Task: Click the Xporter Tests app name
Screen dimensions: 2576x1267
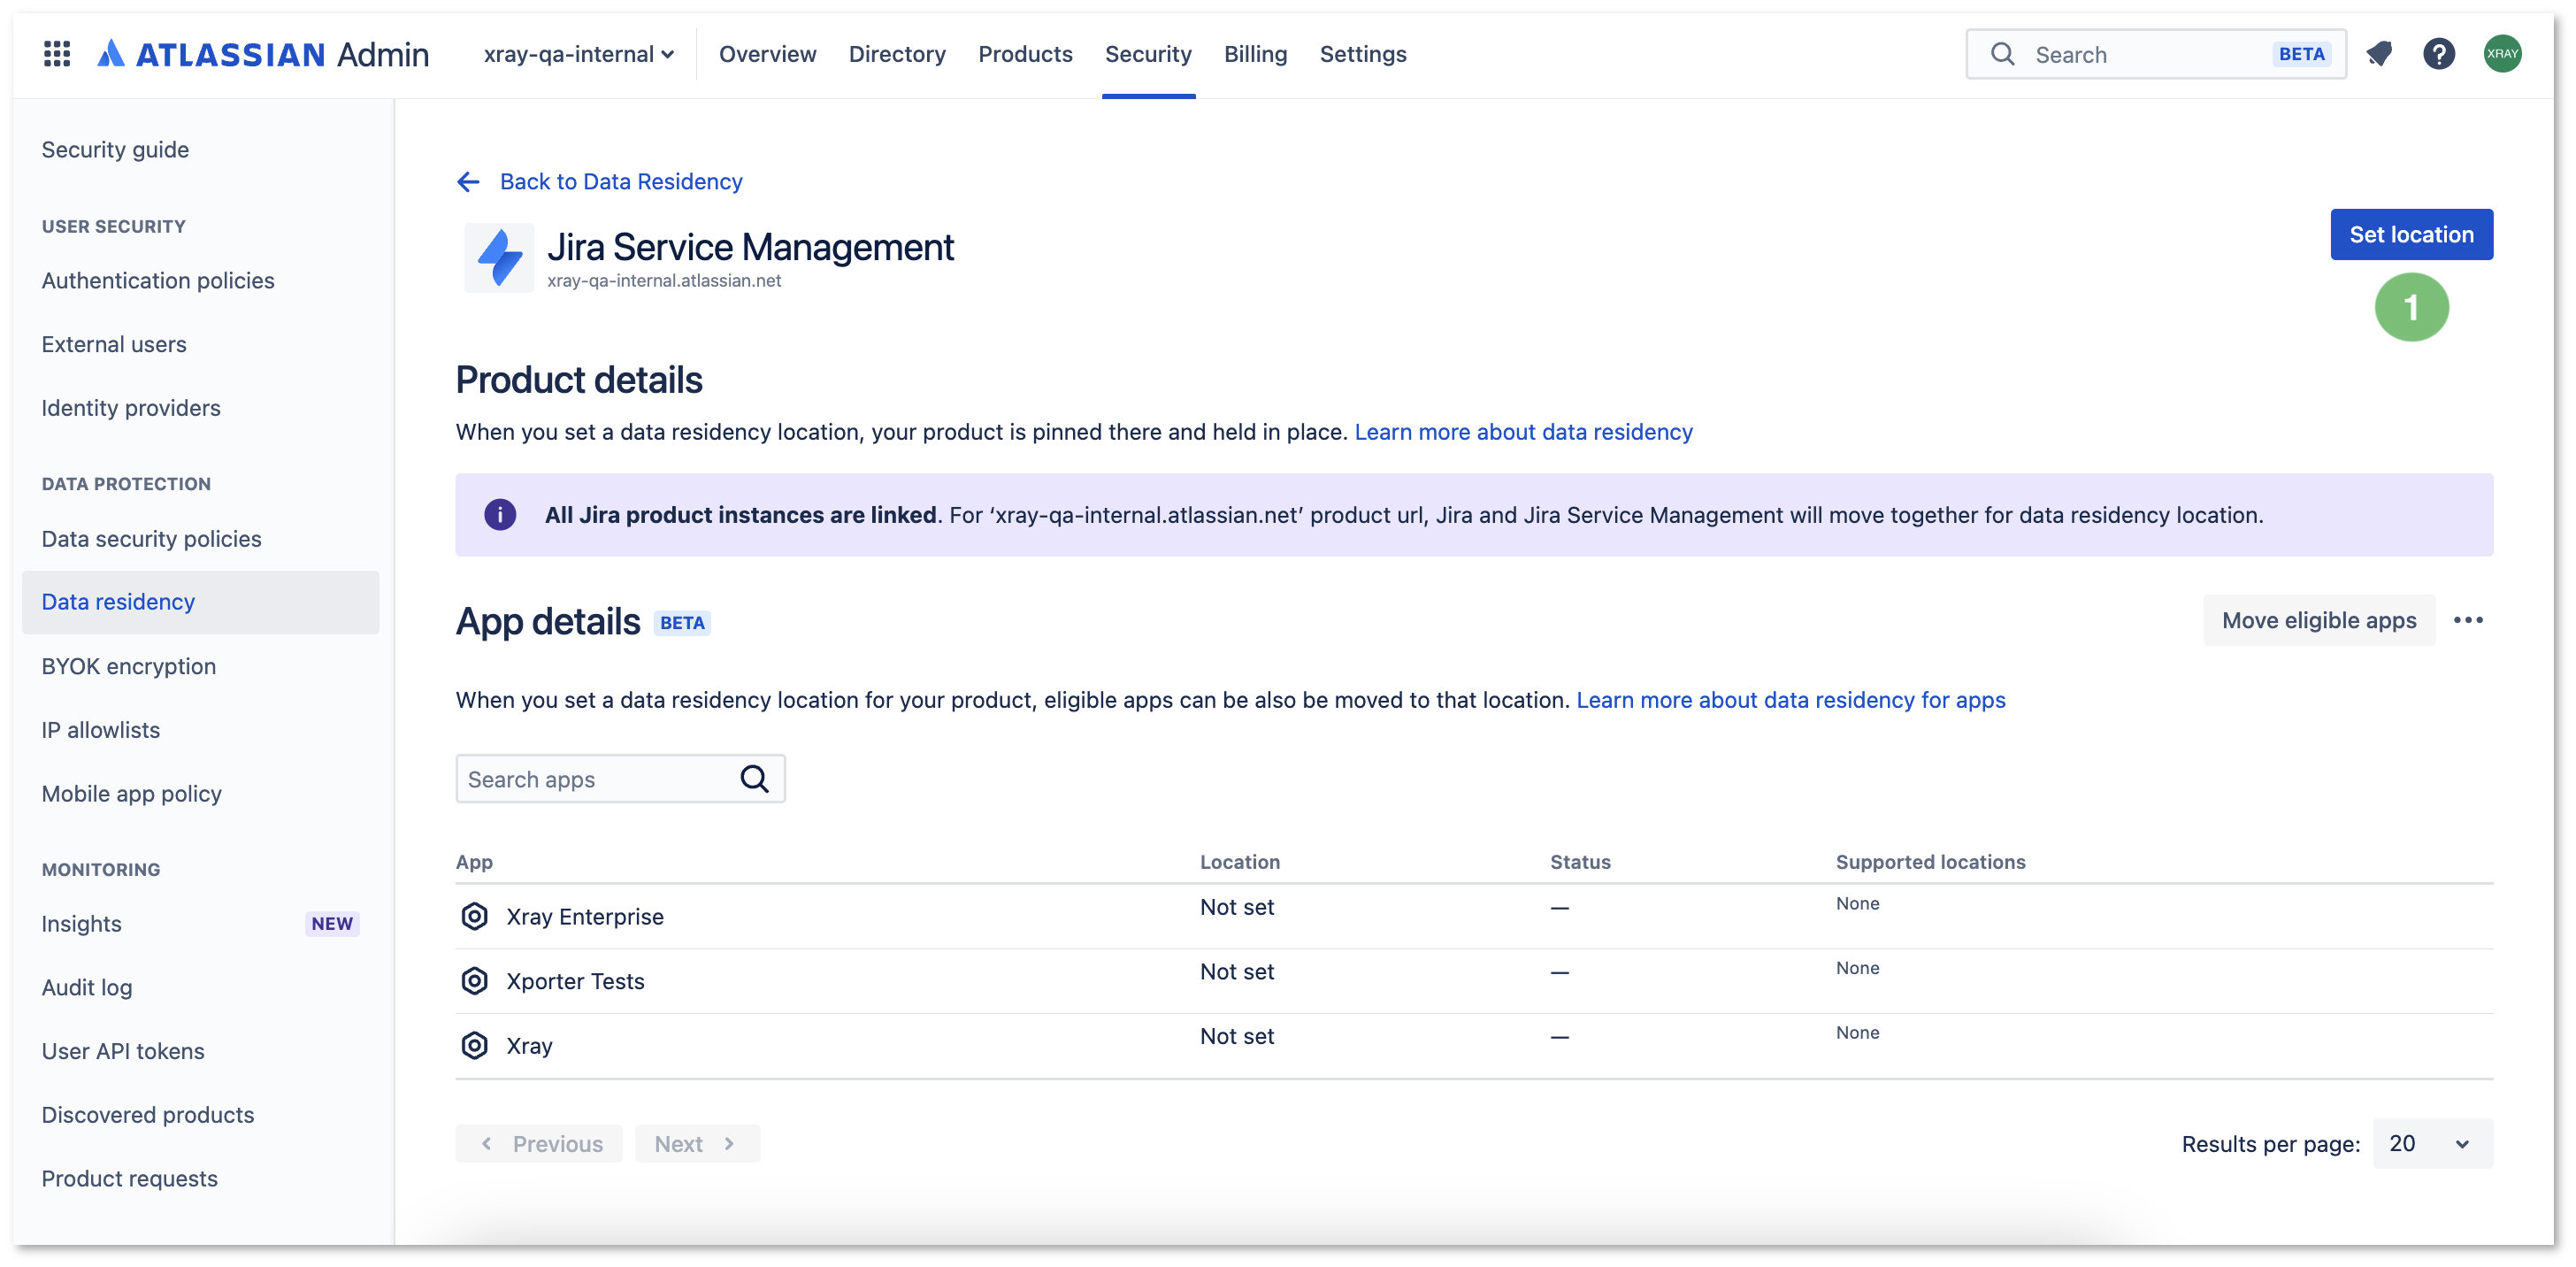Action: coord(575,981)
